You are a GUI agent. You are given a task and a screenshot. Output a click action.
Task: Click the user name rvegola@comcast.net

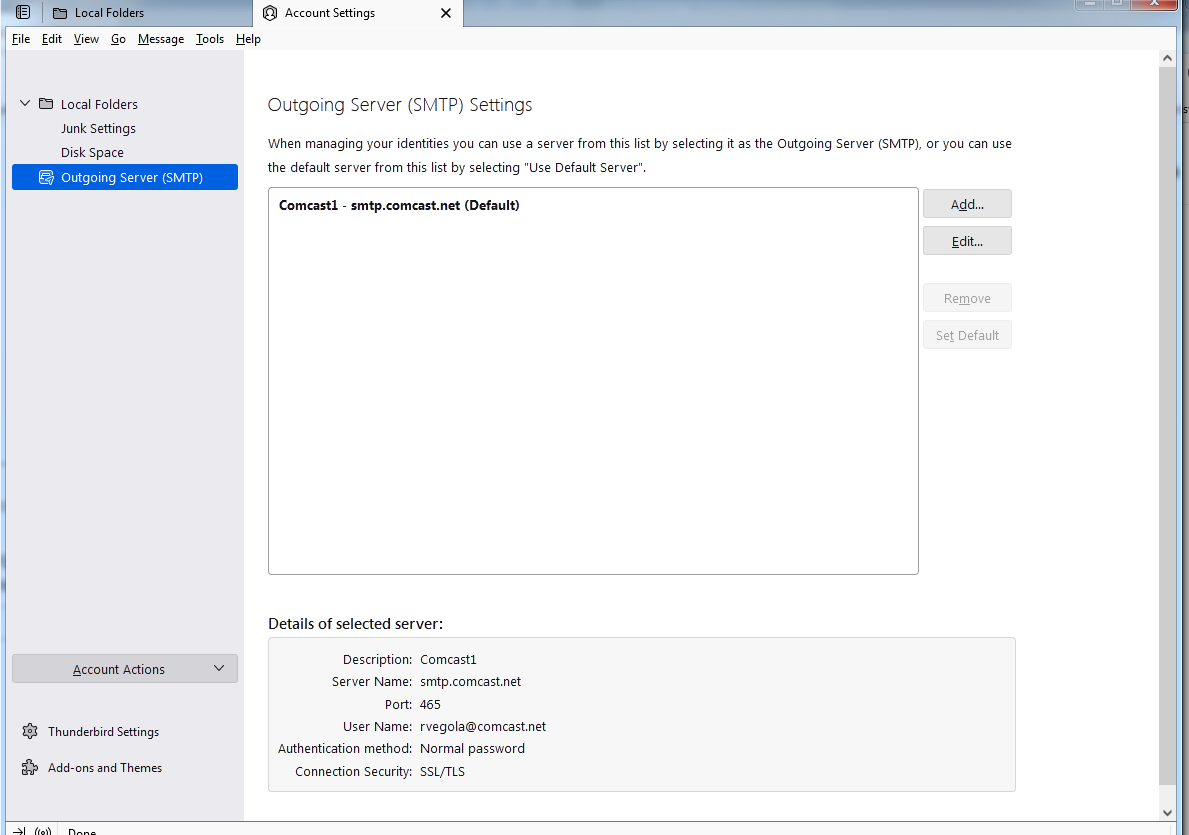click(x=483, y=727)
